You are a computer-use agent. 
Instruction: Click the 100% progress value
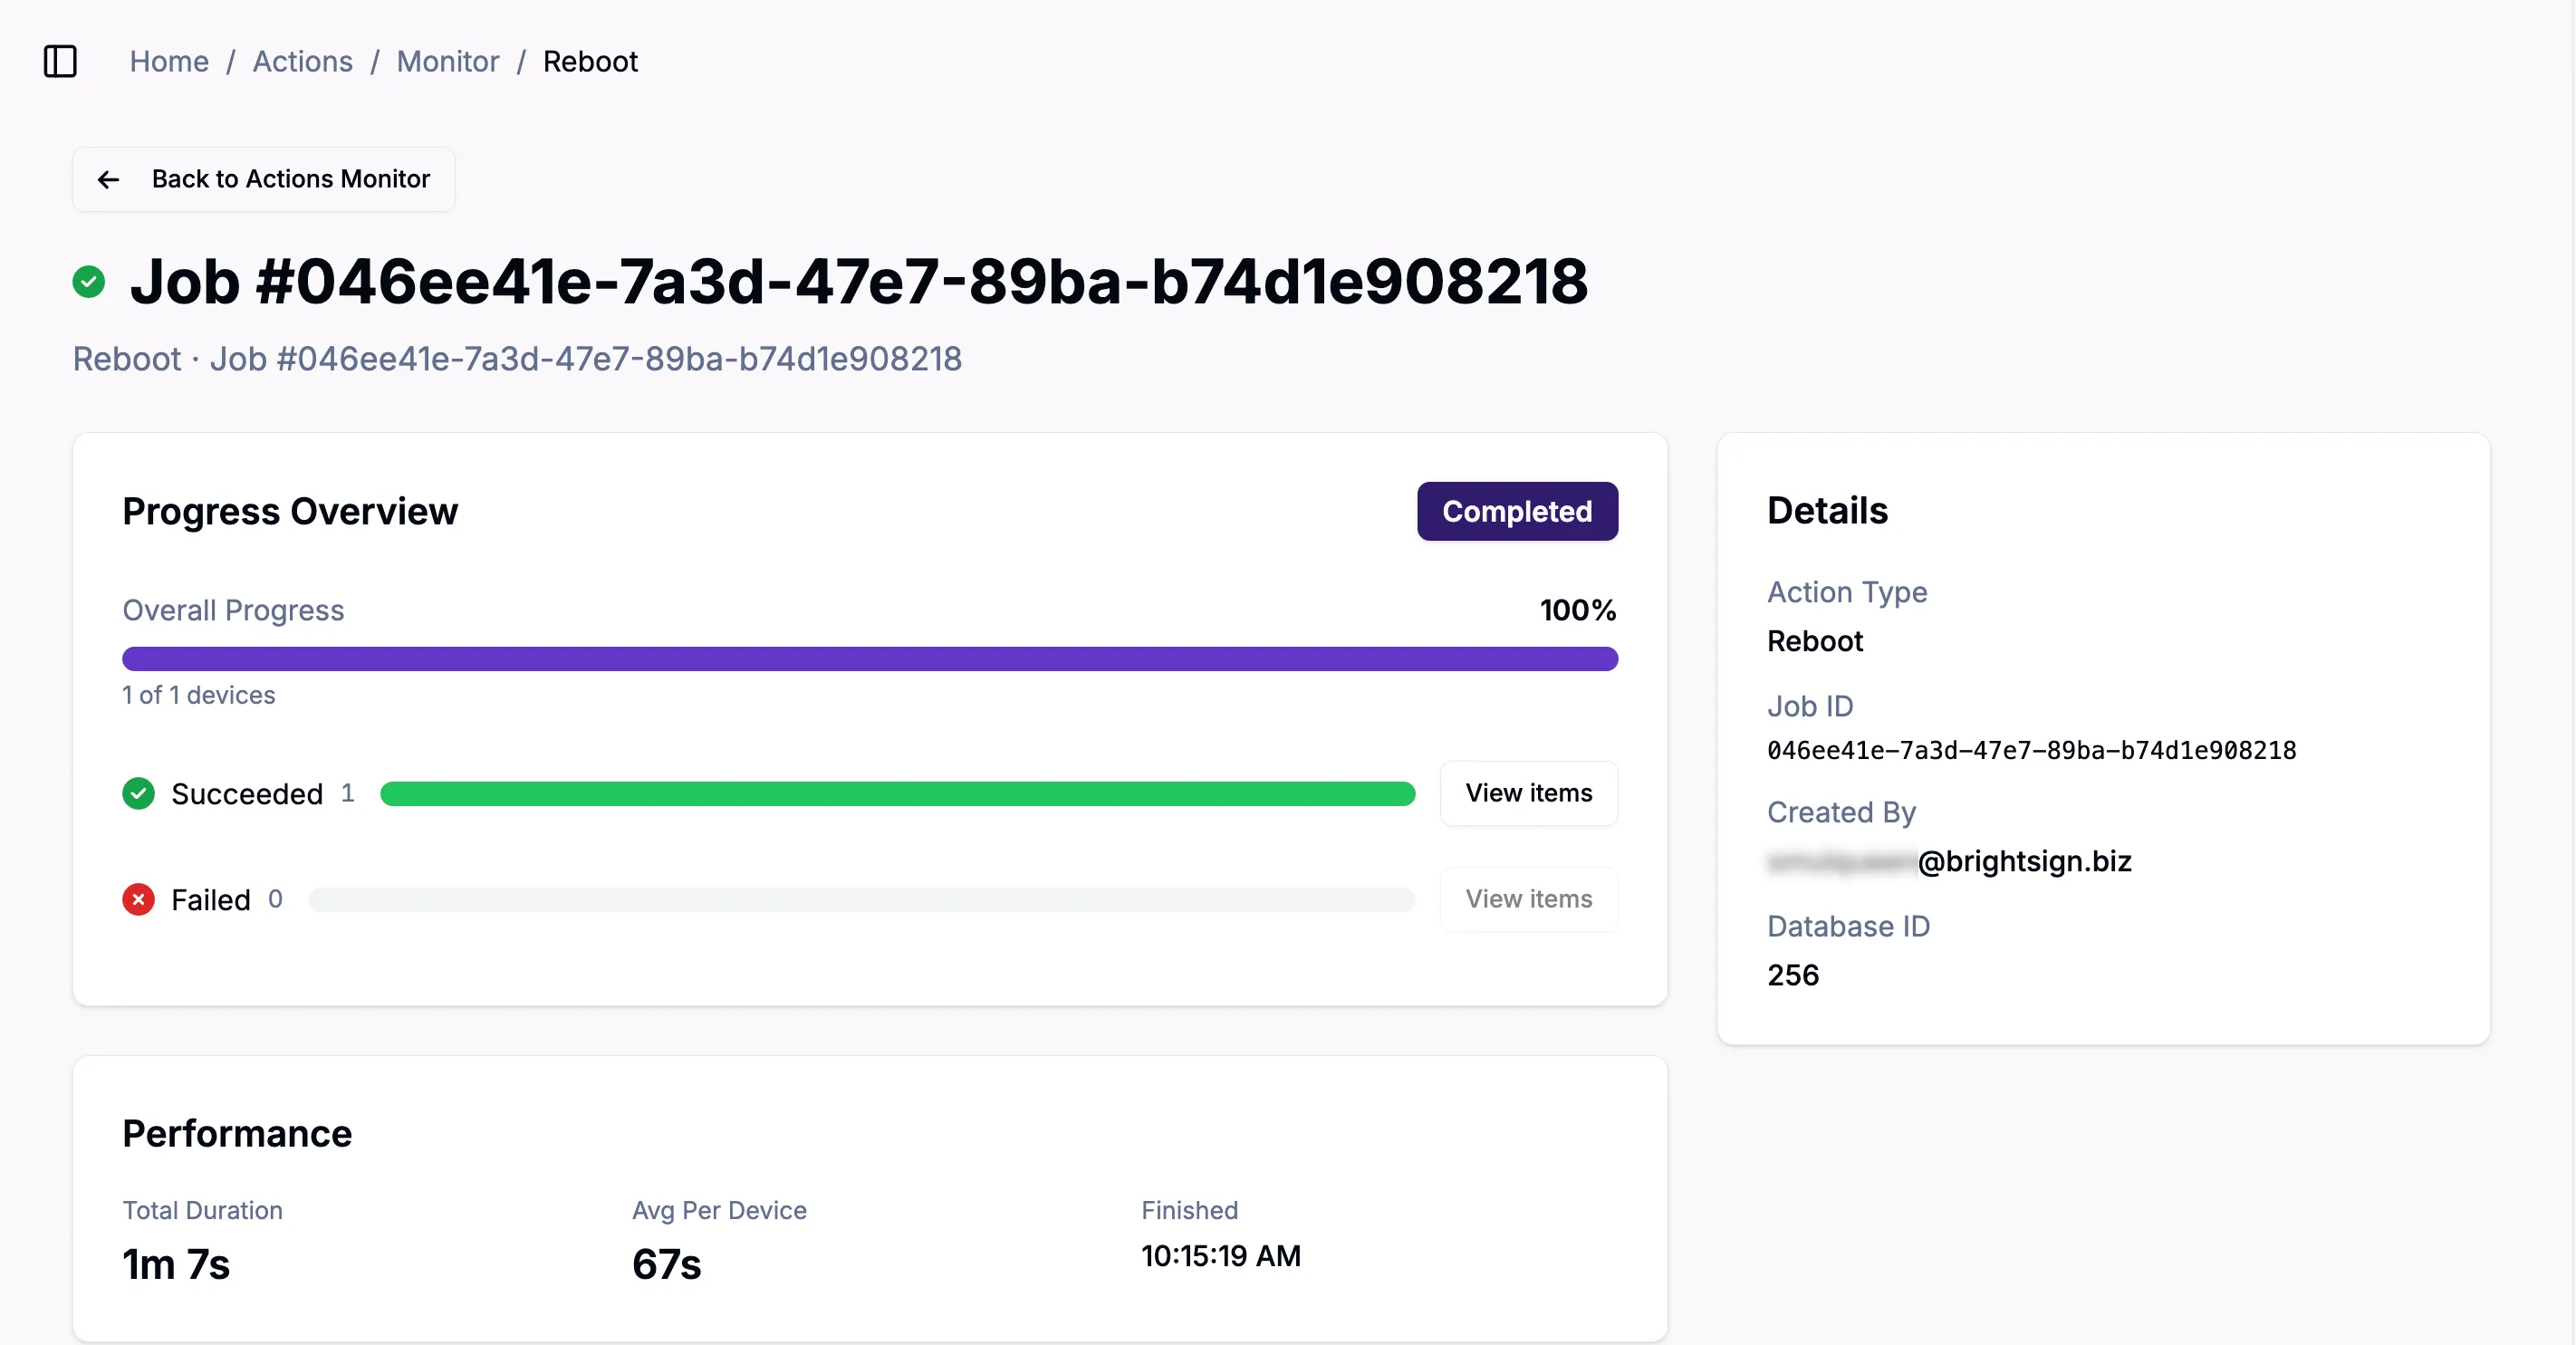[x=1578, y=610]
